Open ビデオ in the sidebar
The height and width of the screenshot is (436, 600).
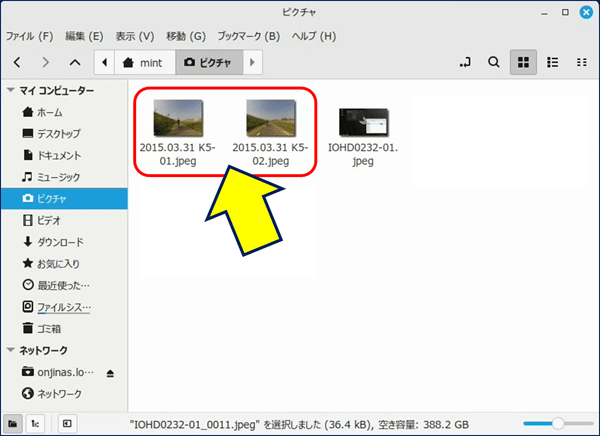(64, 220)
